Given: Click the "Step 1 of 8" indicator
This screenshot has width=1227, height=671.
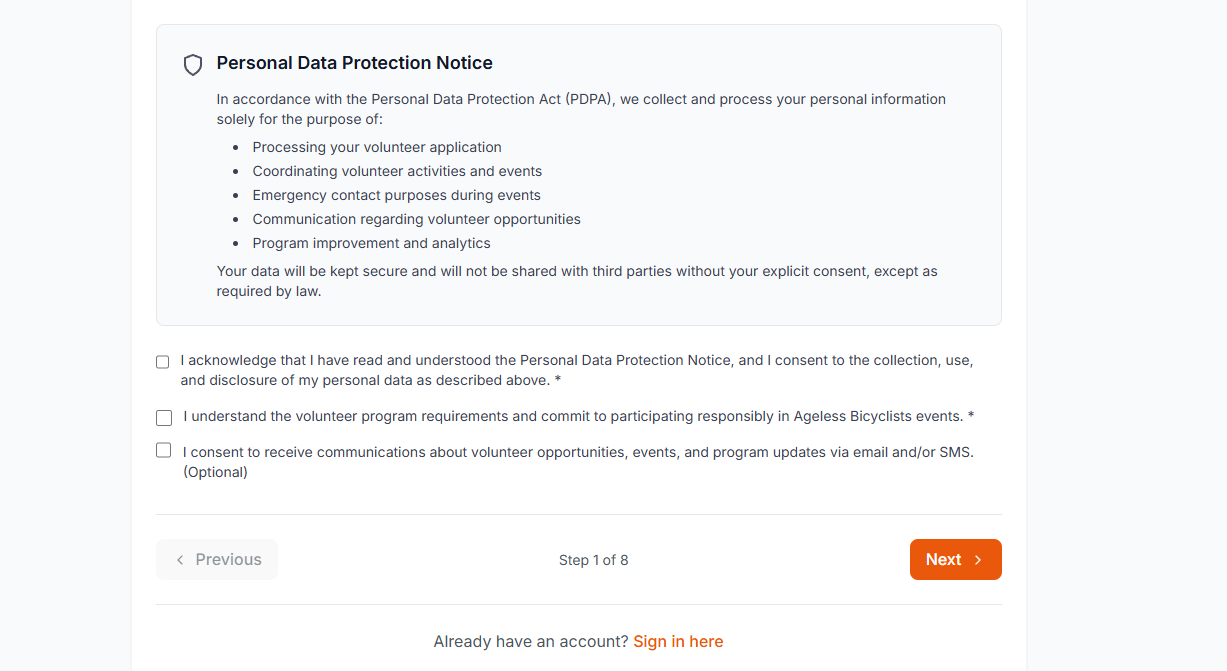Looking at the screenshot, I should [x=593, y=560].
